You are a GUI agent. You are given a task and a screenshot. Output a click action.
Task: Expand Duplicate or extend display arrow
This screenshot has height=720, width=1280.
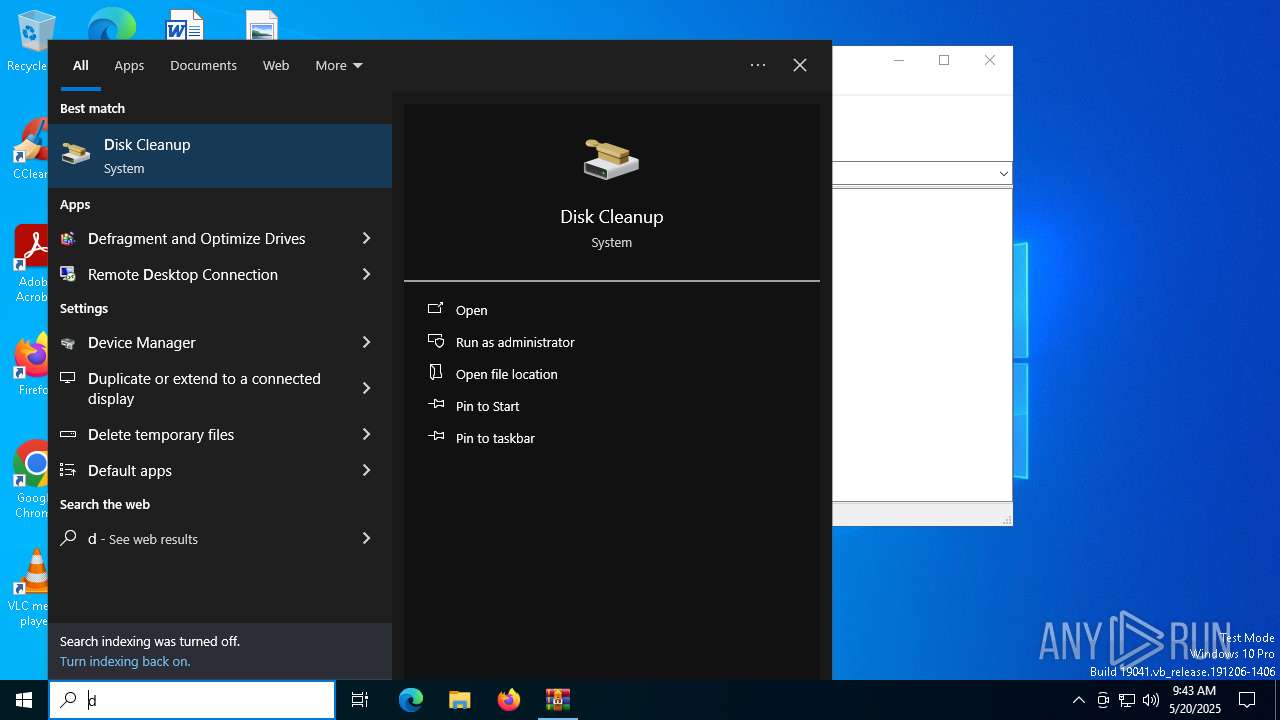(366, 388)
